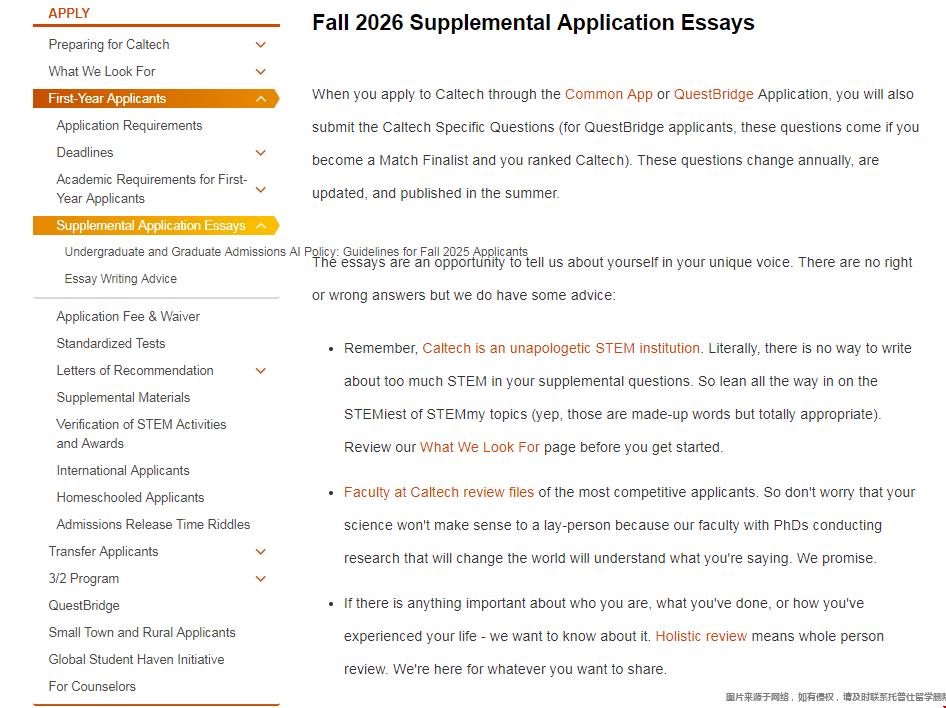Open Faculty at Caltech review files link
The width and height of the screenshot is (946, 708).
click(x=439, y=493)
